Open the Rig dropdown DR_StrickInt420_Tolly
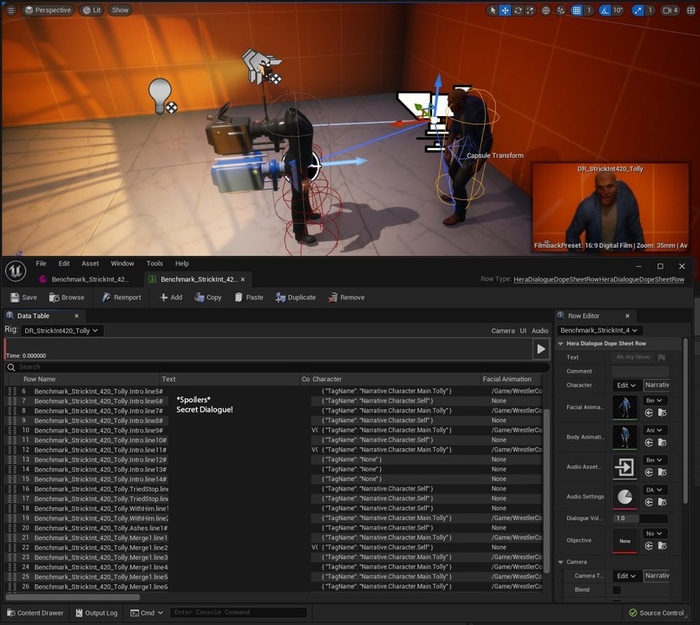The width and height of the screenshot is (700, 625). click(x=61, y=330)
